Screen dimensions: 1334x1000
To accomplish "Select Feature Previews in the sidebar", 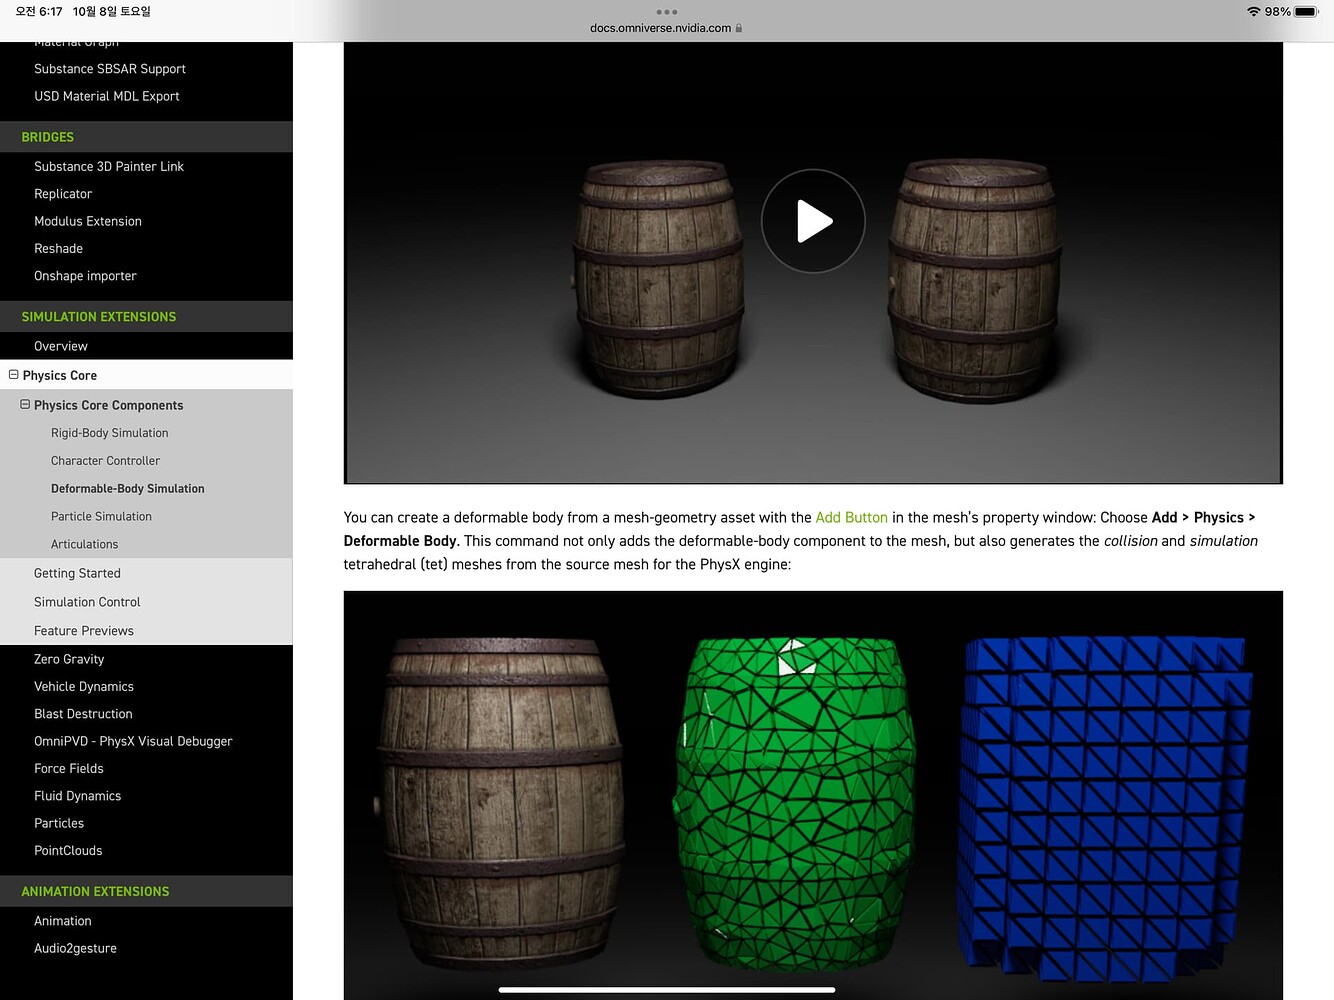I will click(83, 630).
